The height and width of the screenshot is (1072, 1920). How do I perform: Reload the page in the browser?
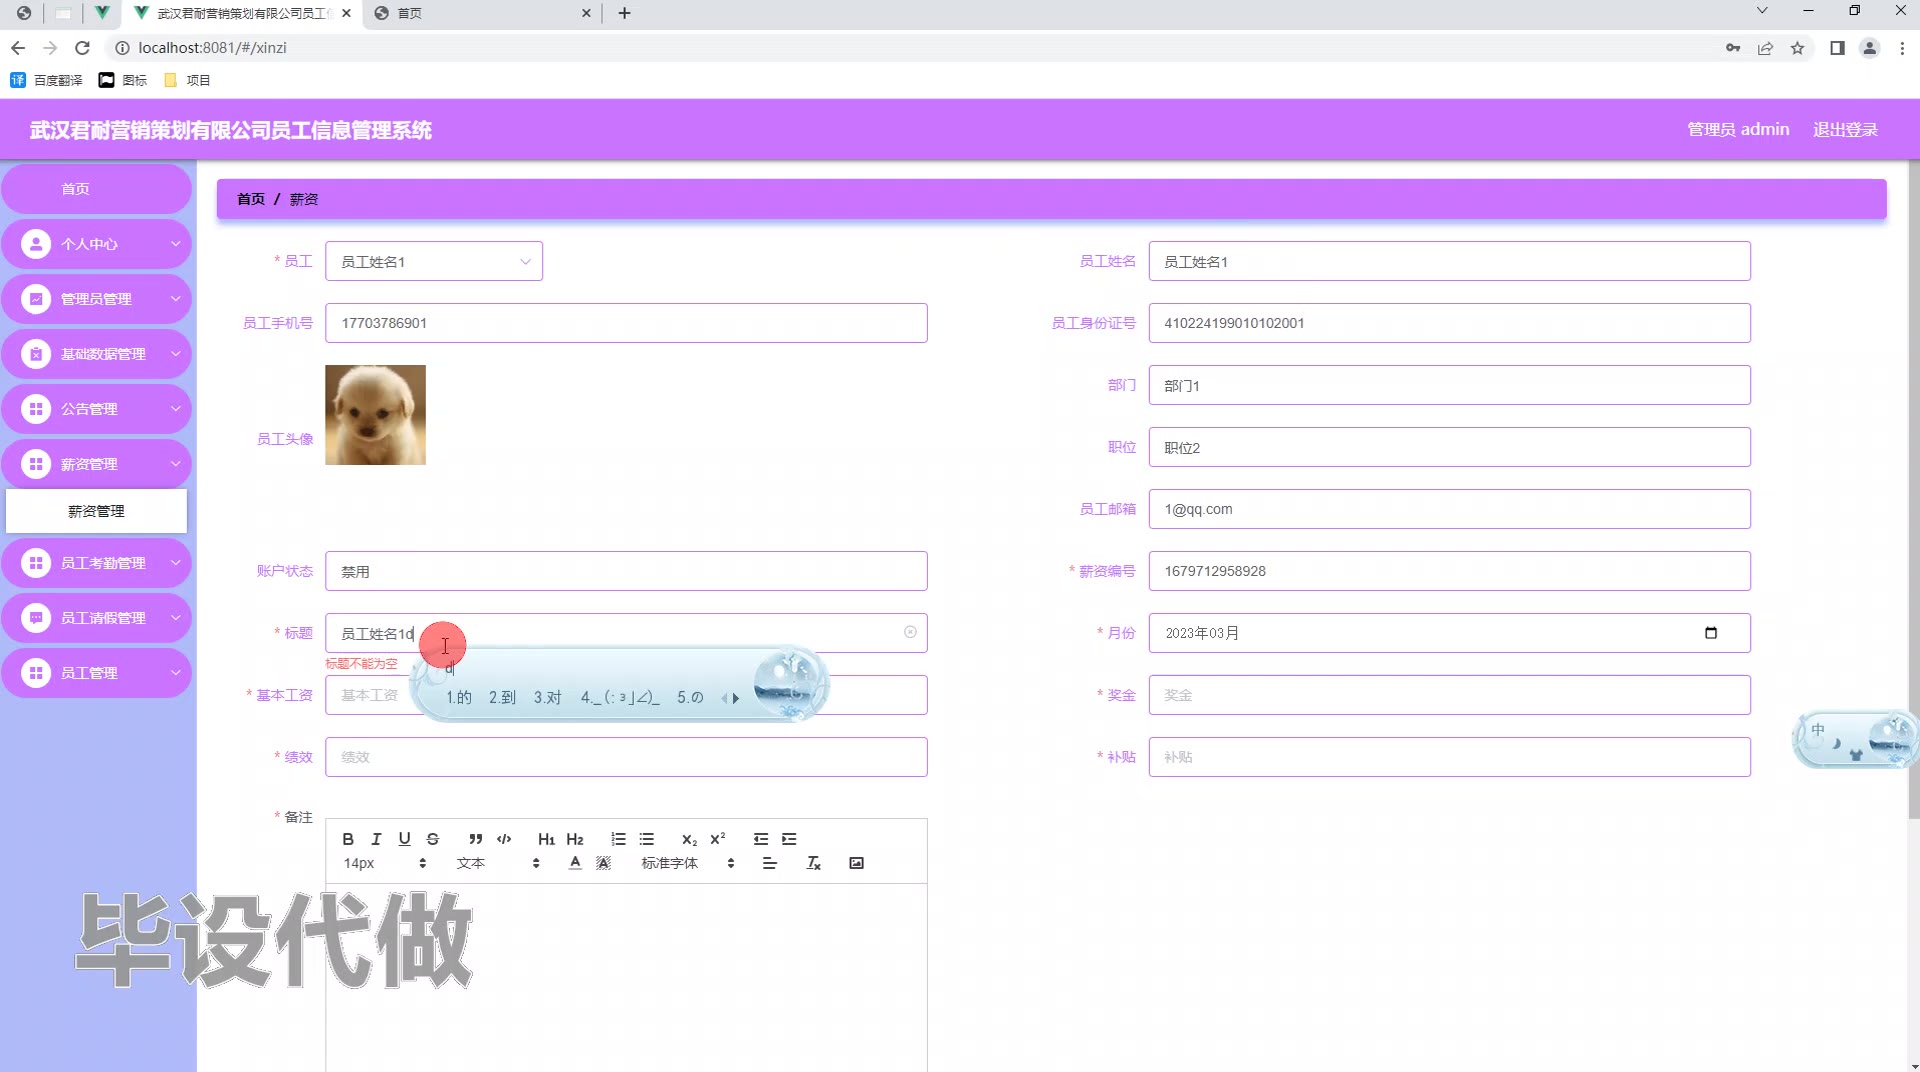pyautogui.click(x=83, y=48)
